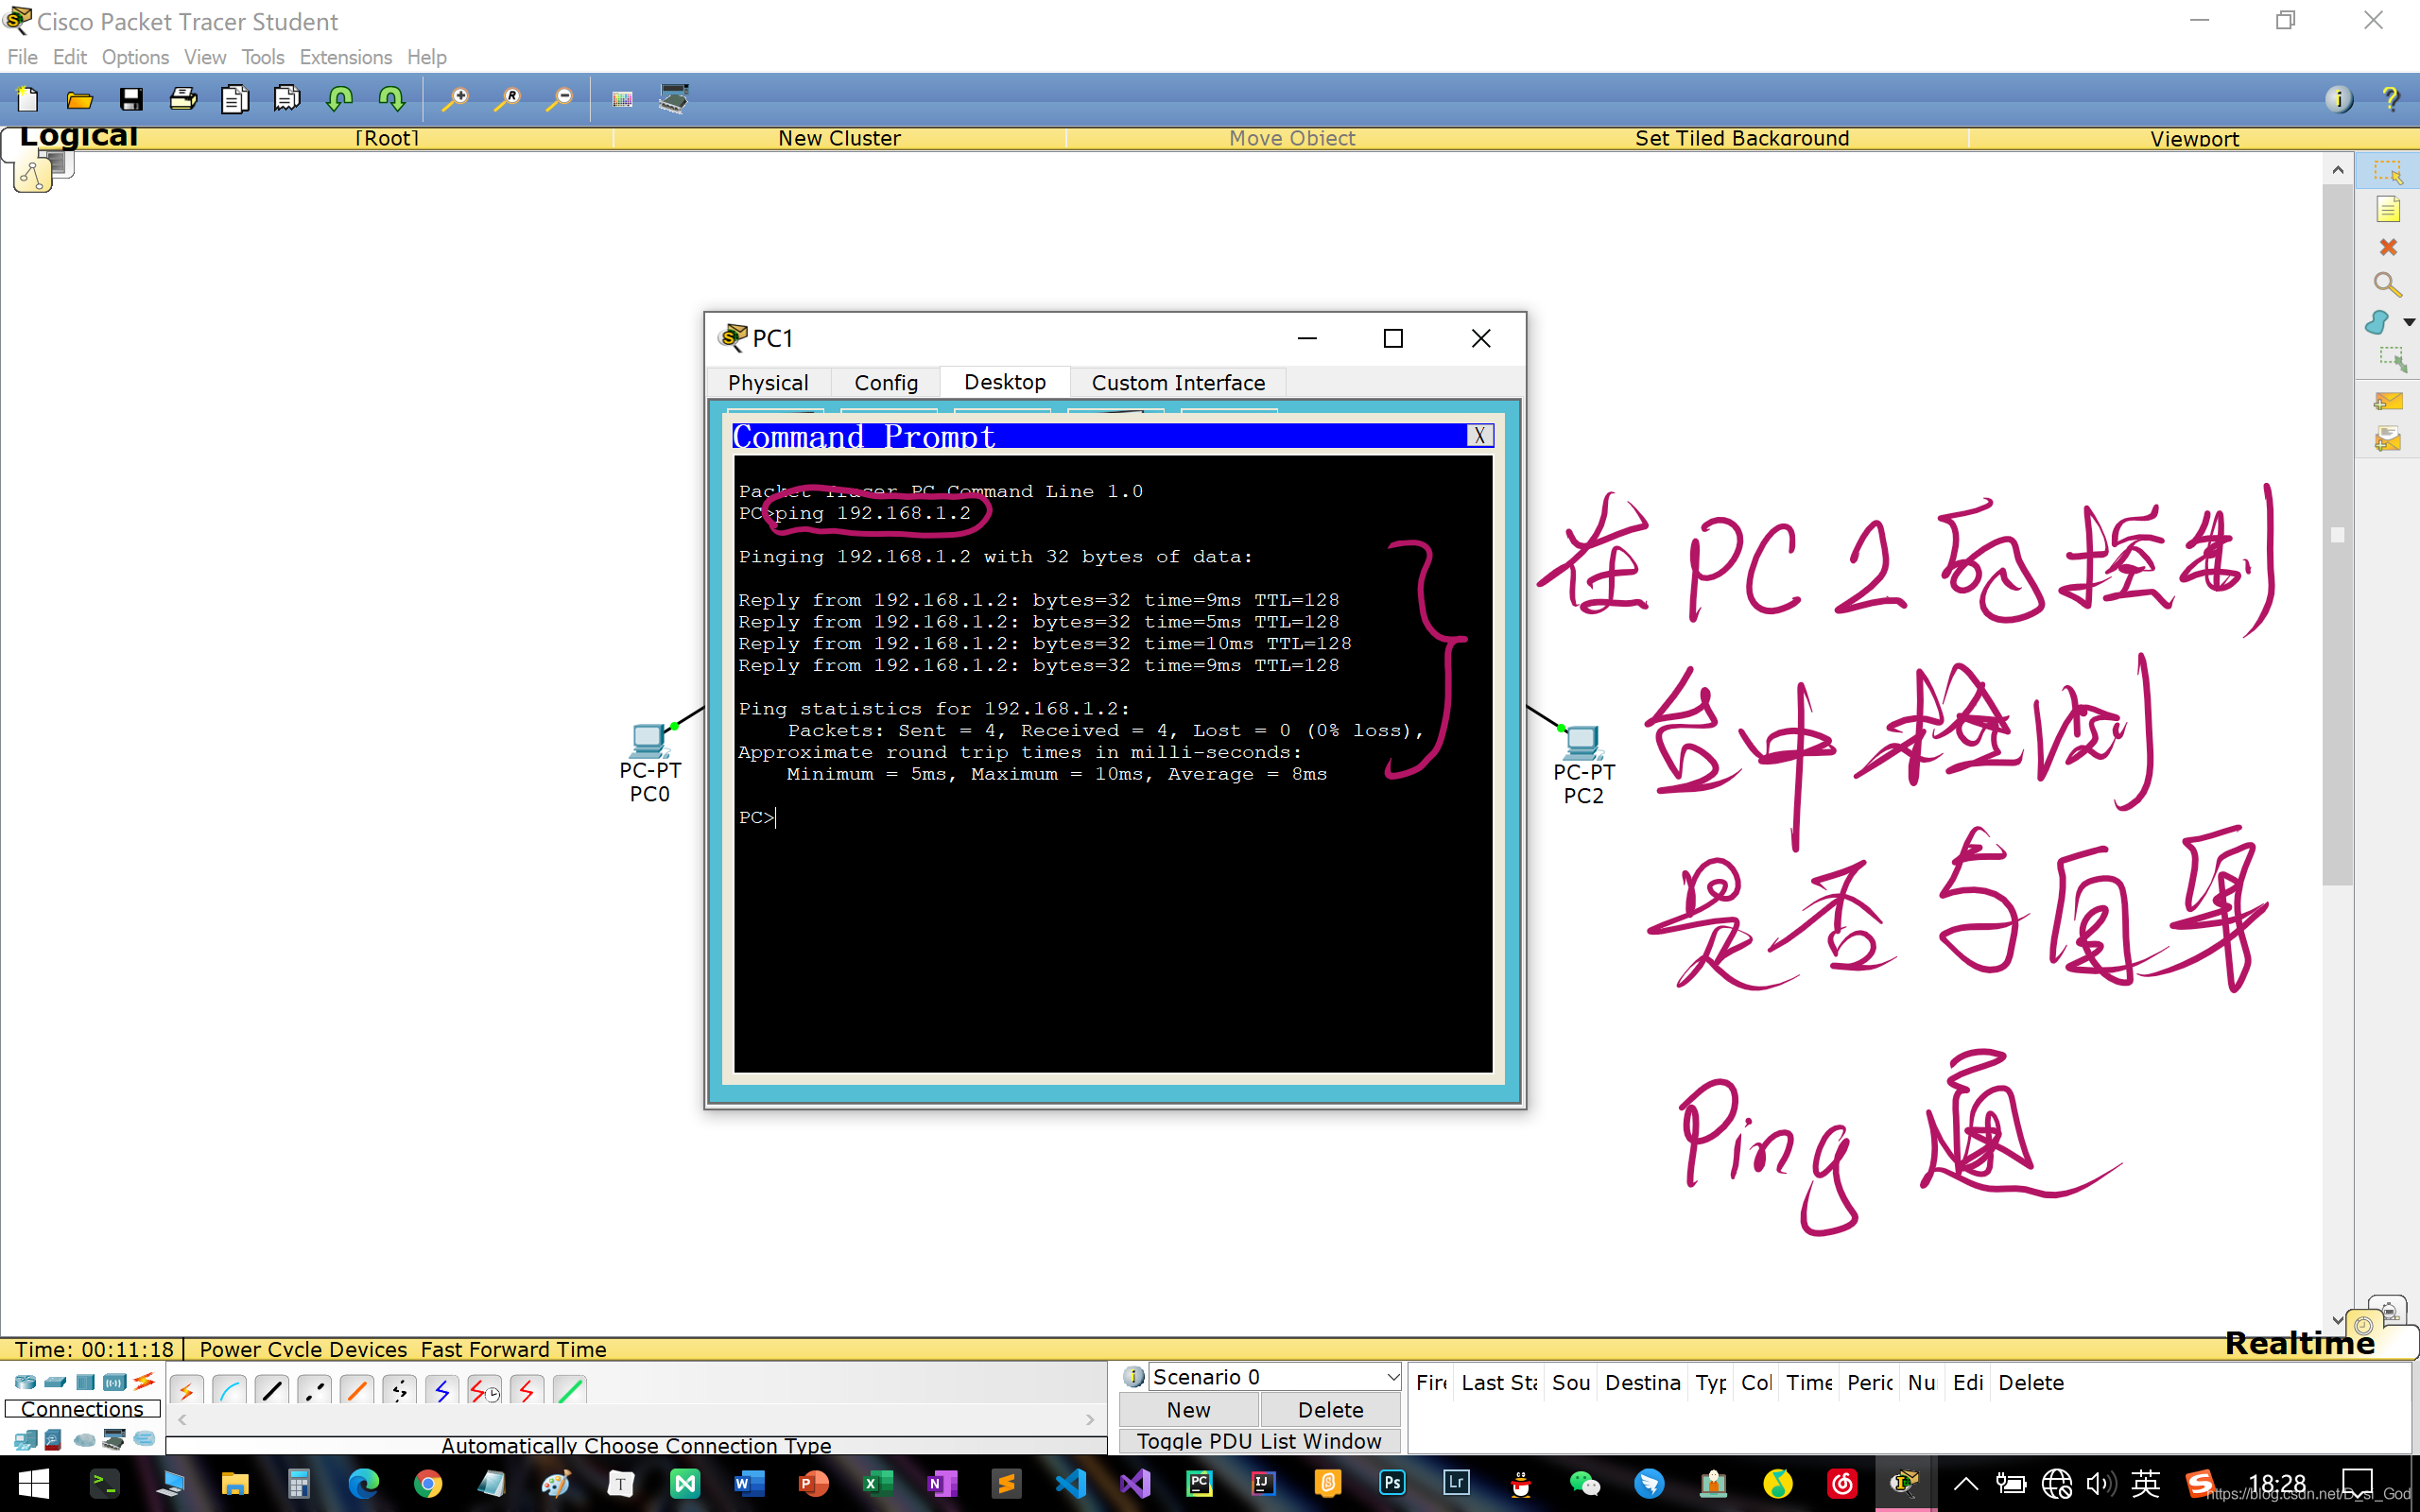Select Routers device category
Screen dimensions: 2420x1512
[25, 1382]
